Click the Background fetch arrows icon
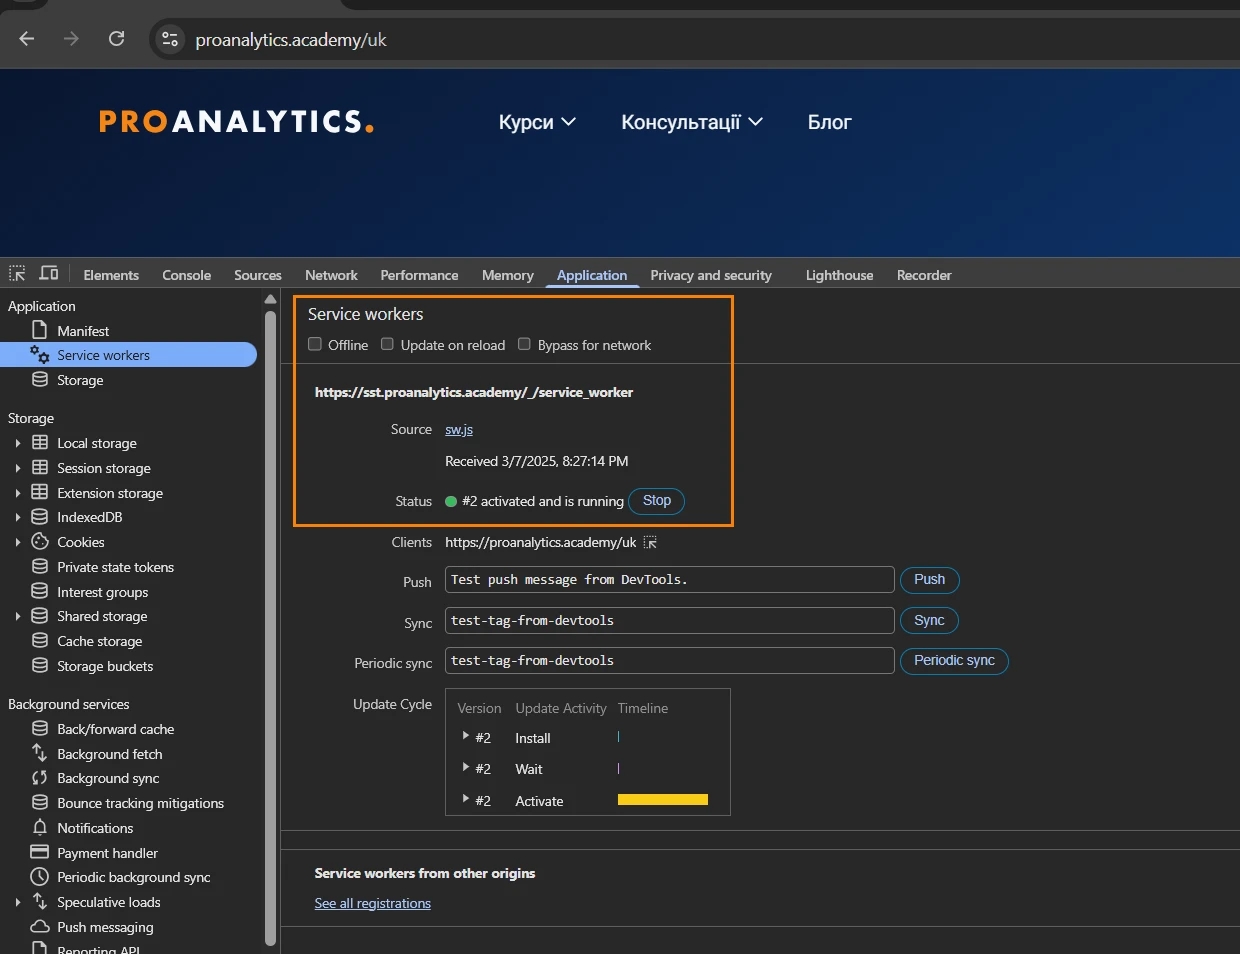1240x954 pixels. coord(40,753)
